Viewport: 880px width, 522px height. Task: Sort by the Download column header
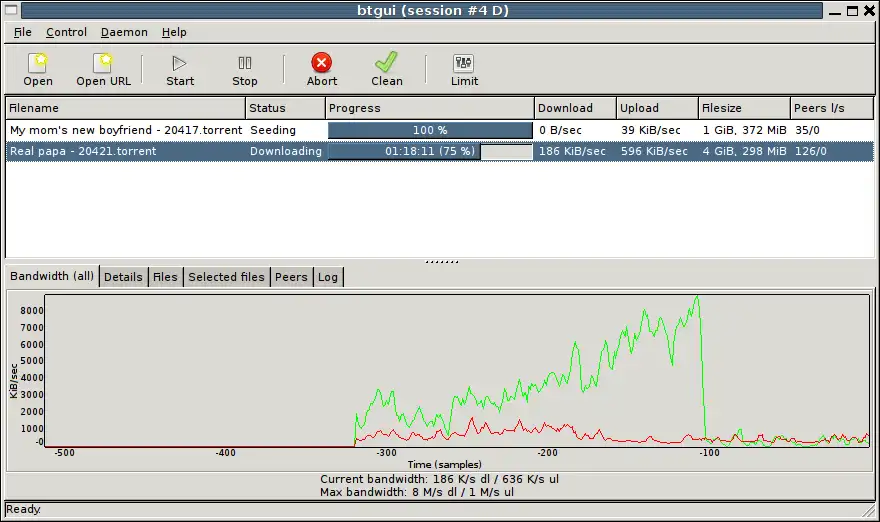point(575,108)
